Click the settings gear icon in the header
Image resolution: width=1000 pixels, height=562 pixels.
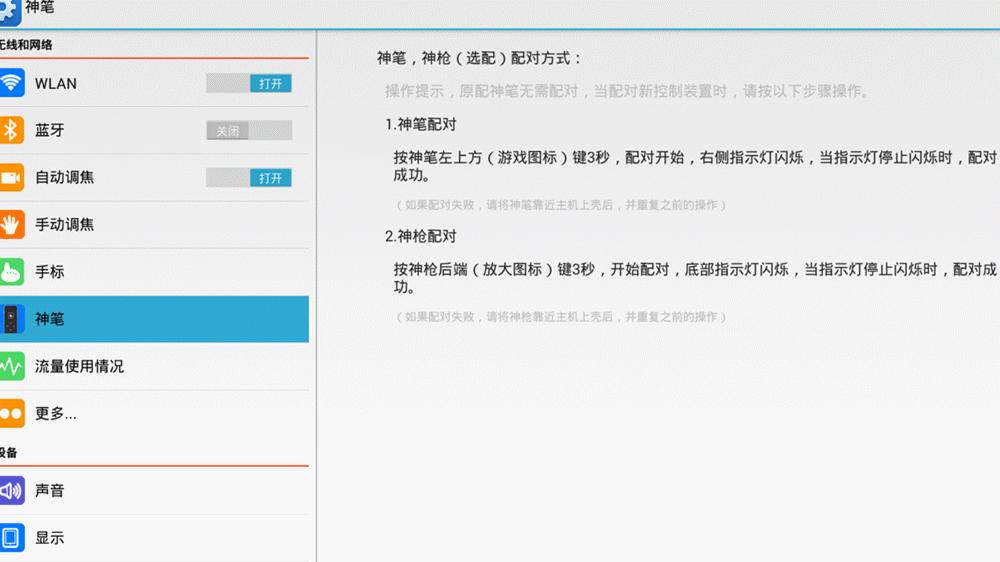pyautogui.click(x=10, y=11)
